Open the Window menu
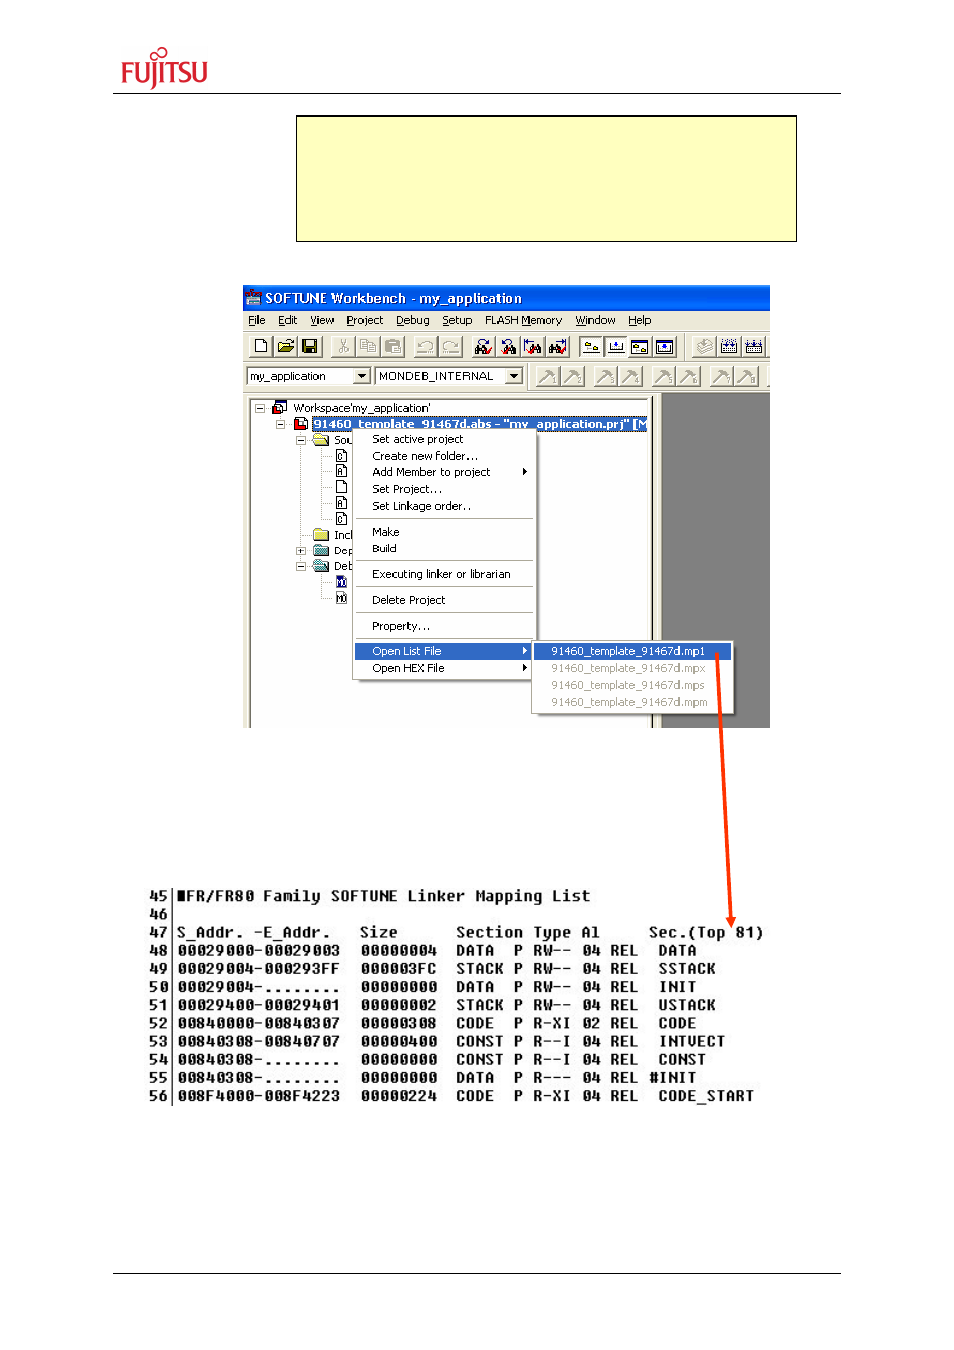 click(x=596, y=320)
